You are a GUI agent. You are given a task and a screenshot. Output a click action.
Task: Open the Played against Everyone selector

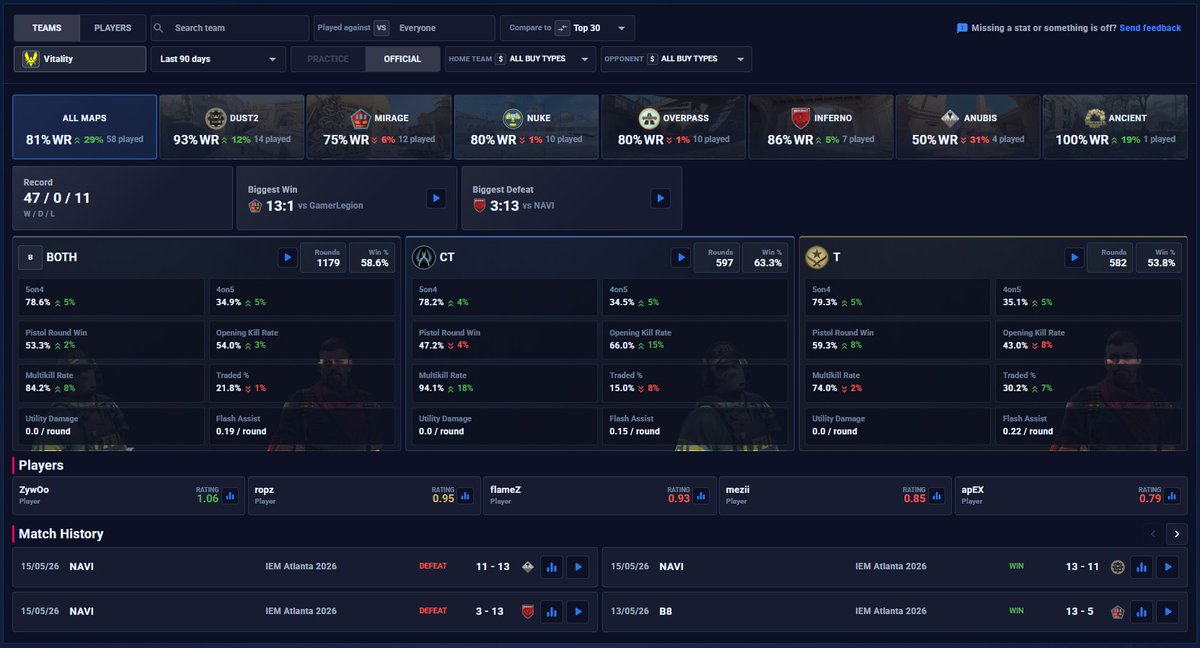point(404,28)
